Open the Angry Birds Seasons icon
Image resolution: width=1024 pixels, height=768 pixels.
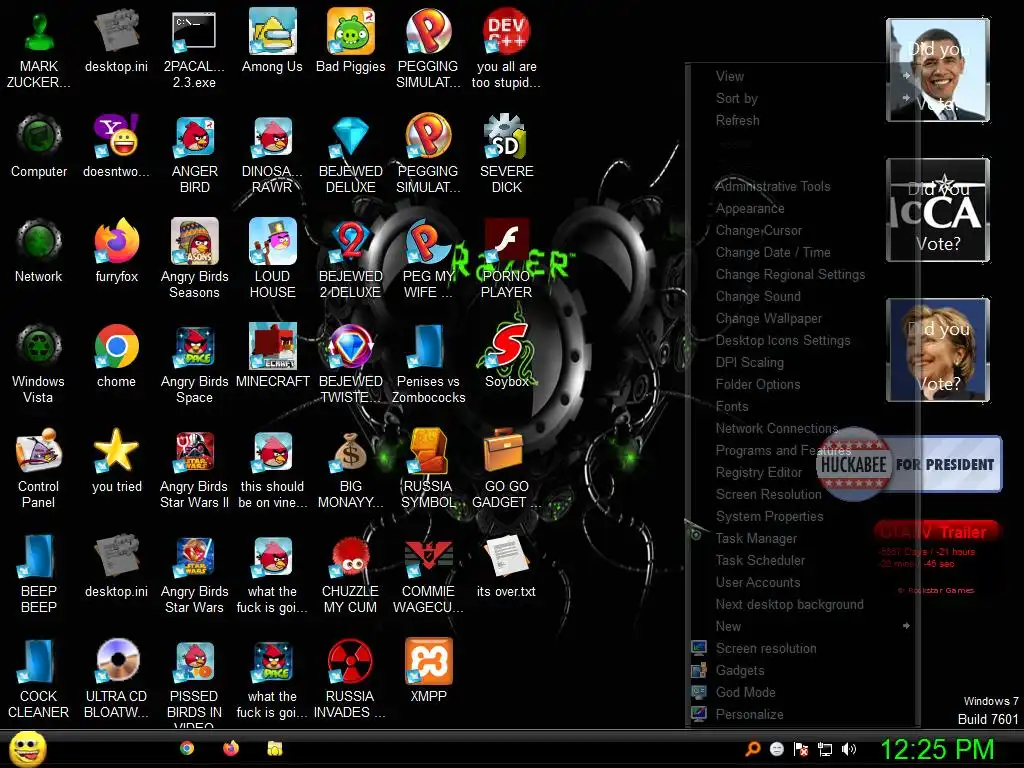click(194, 258)
